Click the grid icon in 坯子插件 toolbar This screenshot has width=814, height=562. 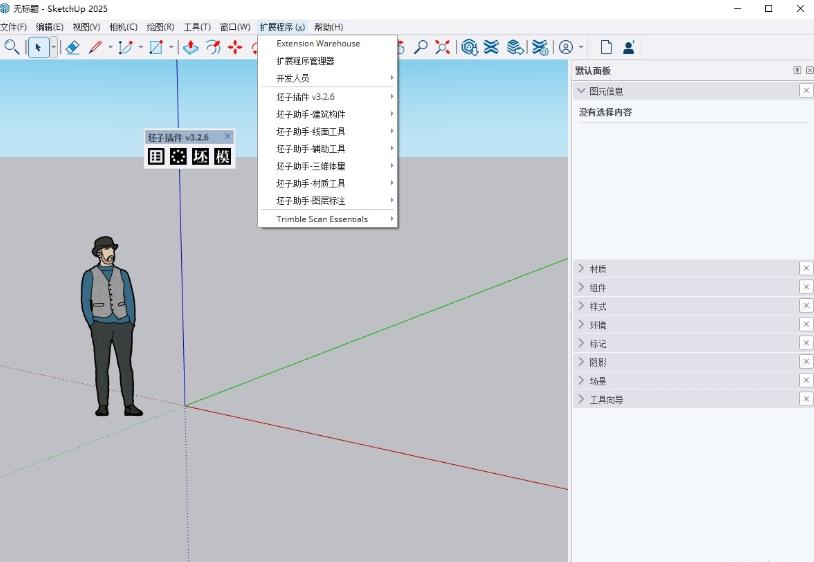(x=156, y=156)
